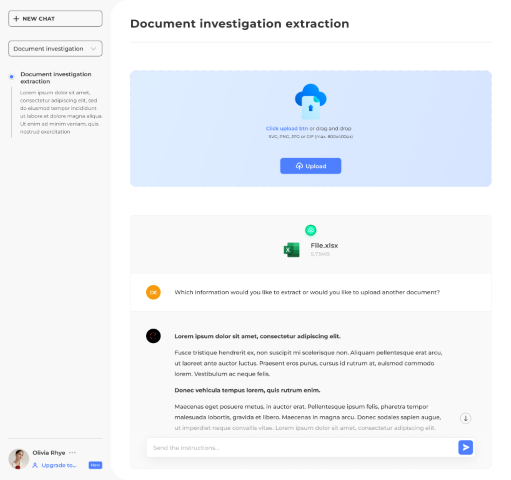Click the Olivia Rhye user name
Screen dimensions: 511x480
tap(49, 453)
